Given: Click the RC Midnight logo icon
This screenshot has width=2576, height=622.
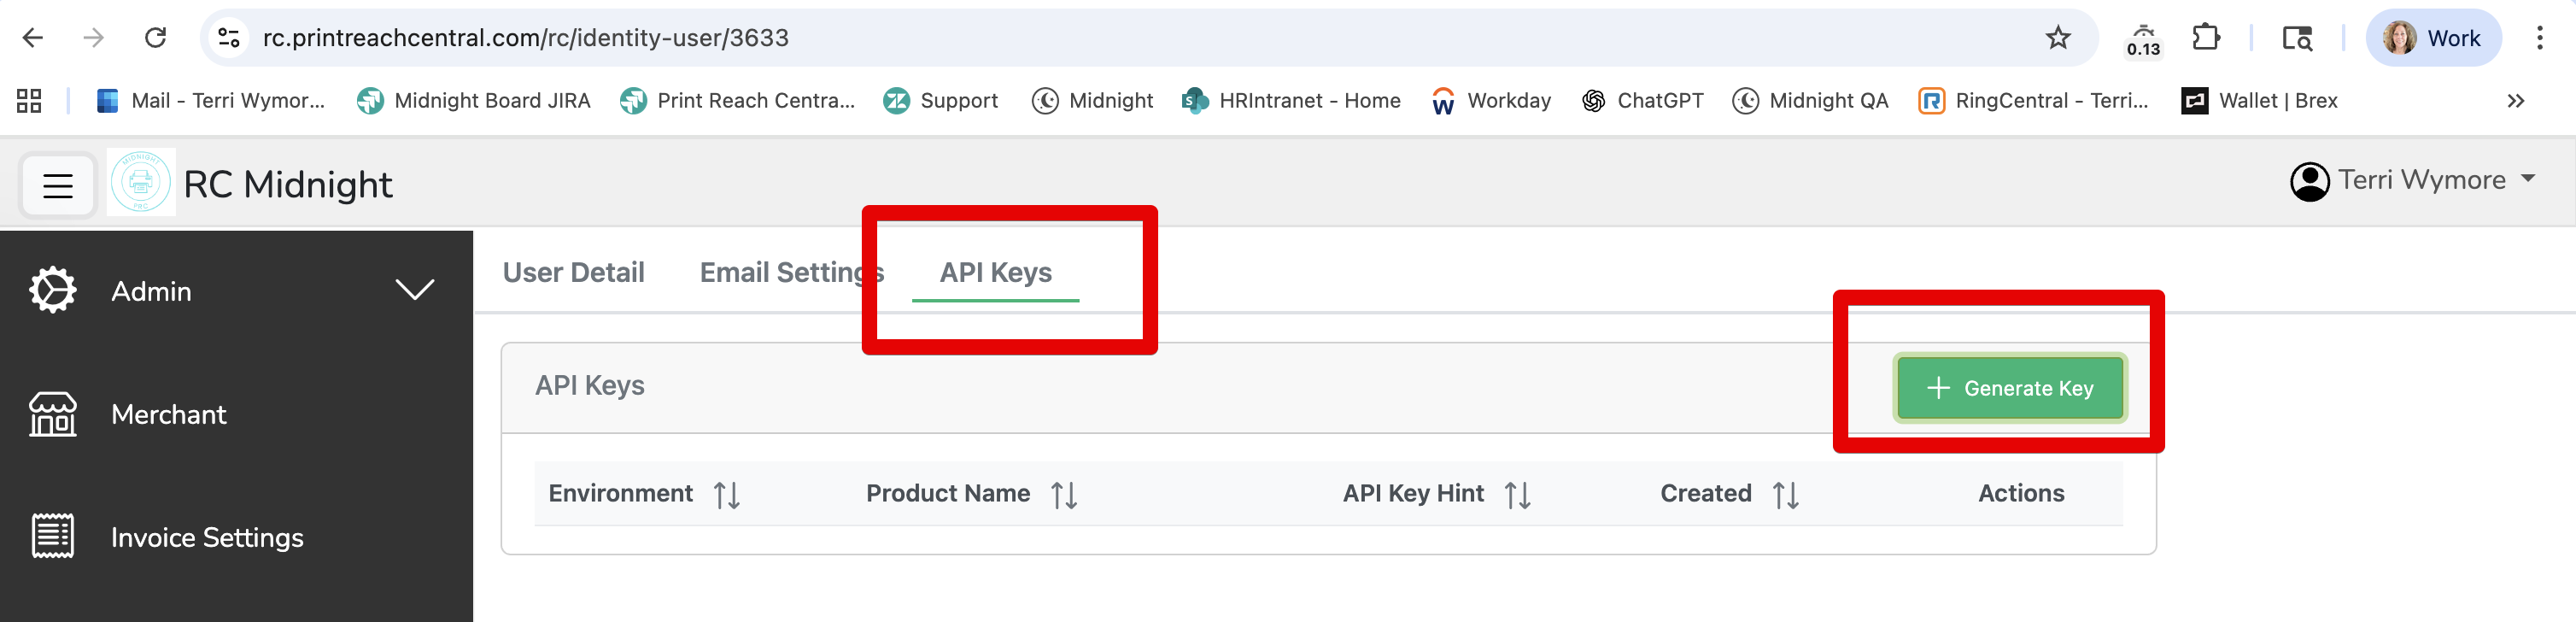Looking at the screenshot, I should pyautogui.click(x=141, y=183).
